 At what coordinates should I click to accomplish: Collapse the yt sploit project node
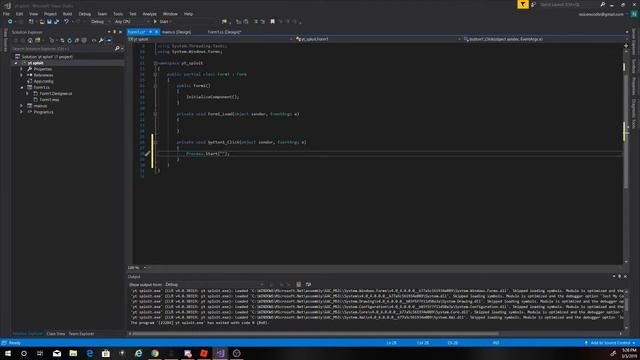pos(16,63)
